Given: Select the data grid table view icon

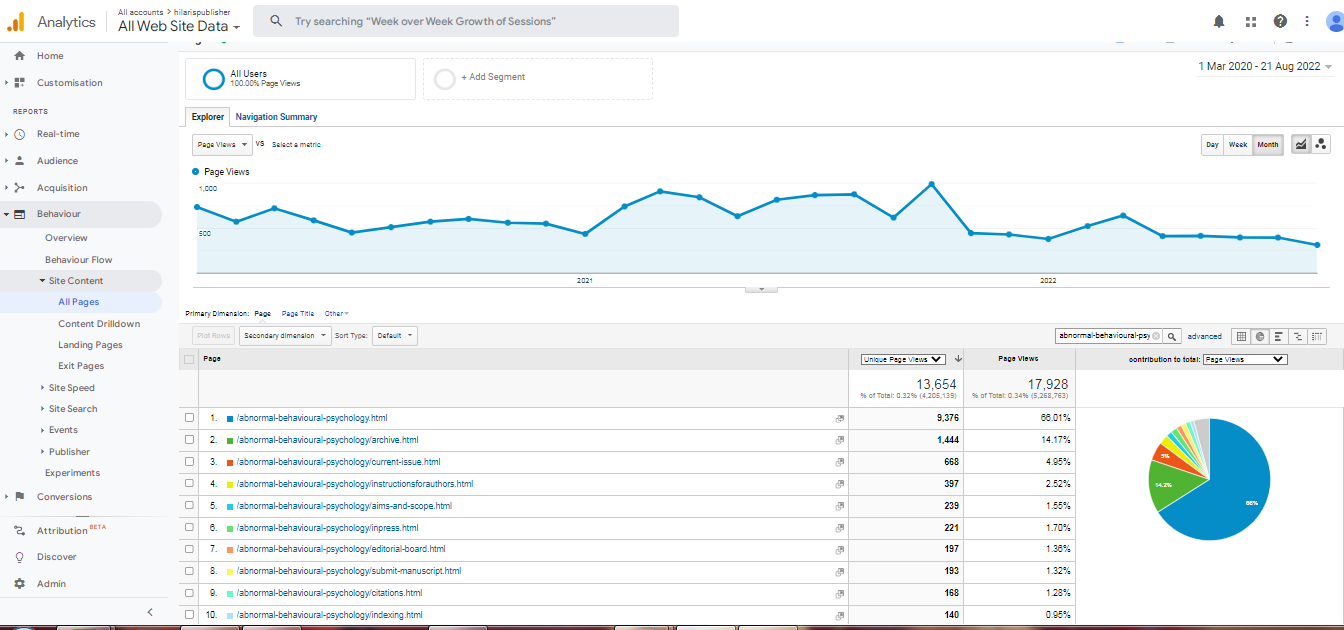Looking at the screenshot, I should pos(1241,337).
